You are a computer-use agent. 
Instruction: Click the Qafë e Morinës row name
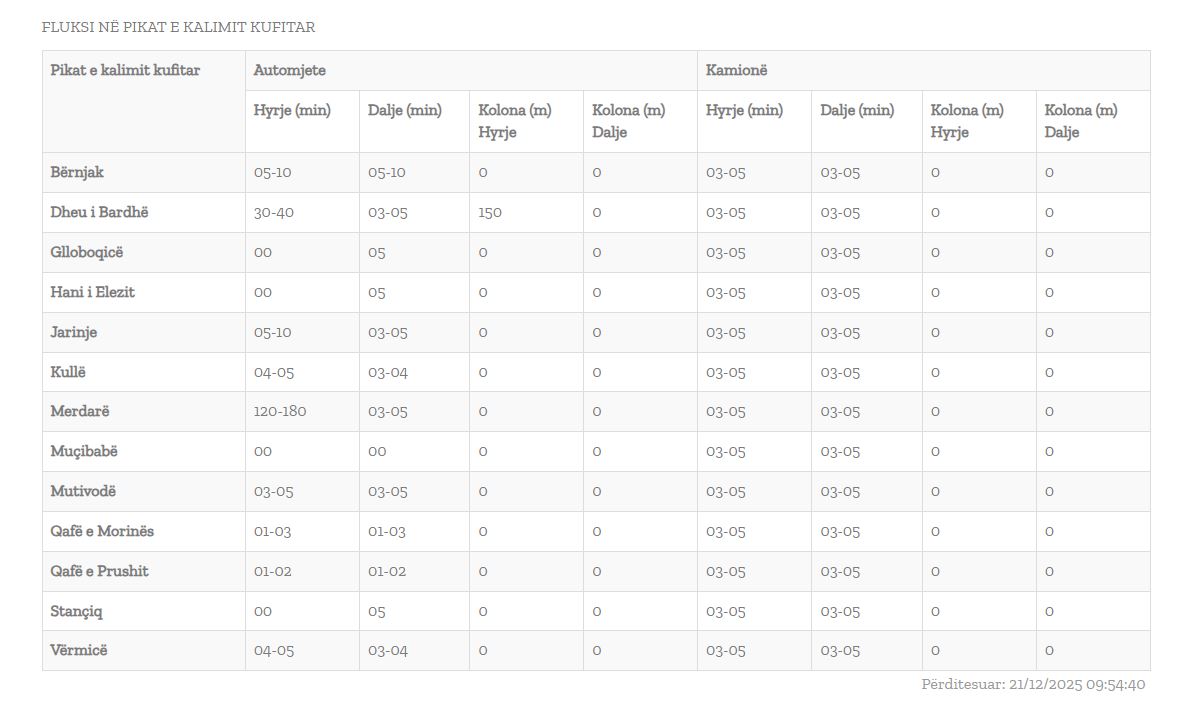coord(102,531)
